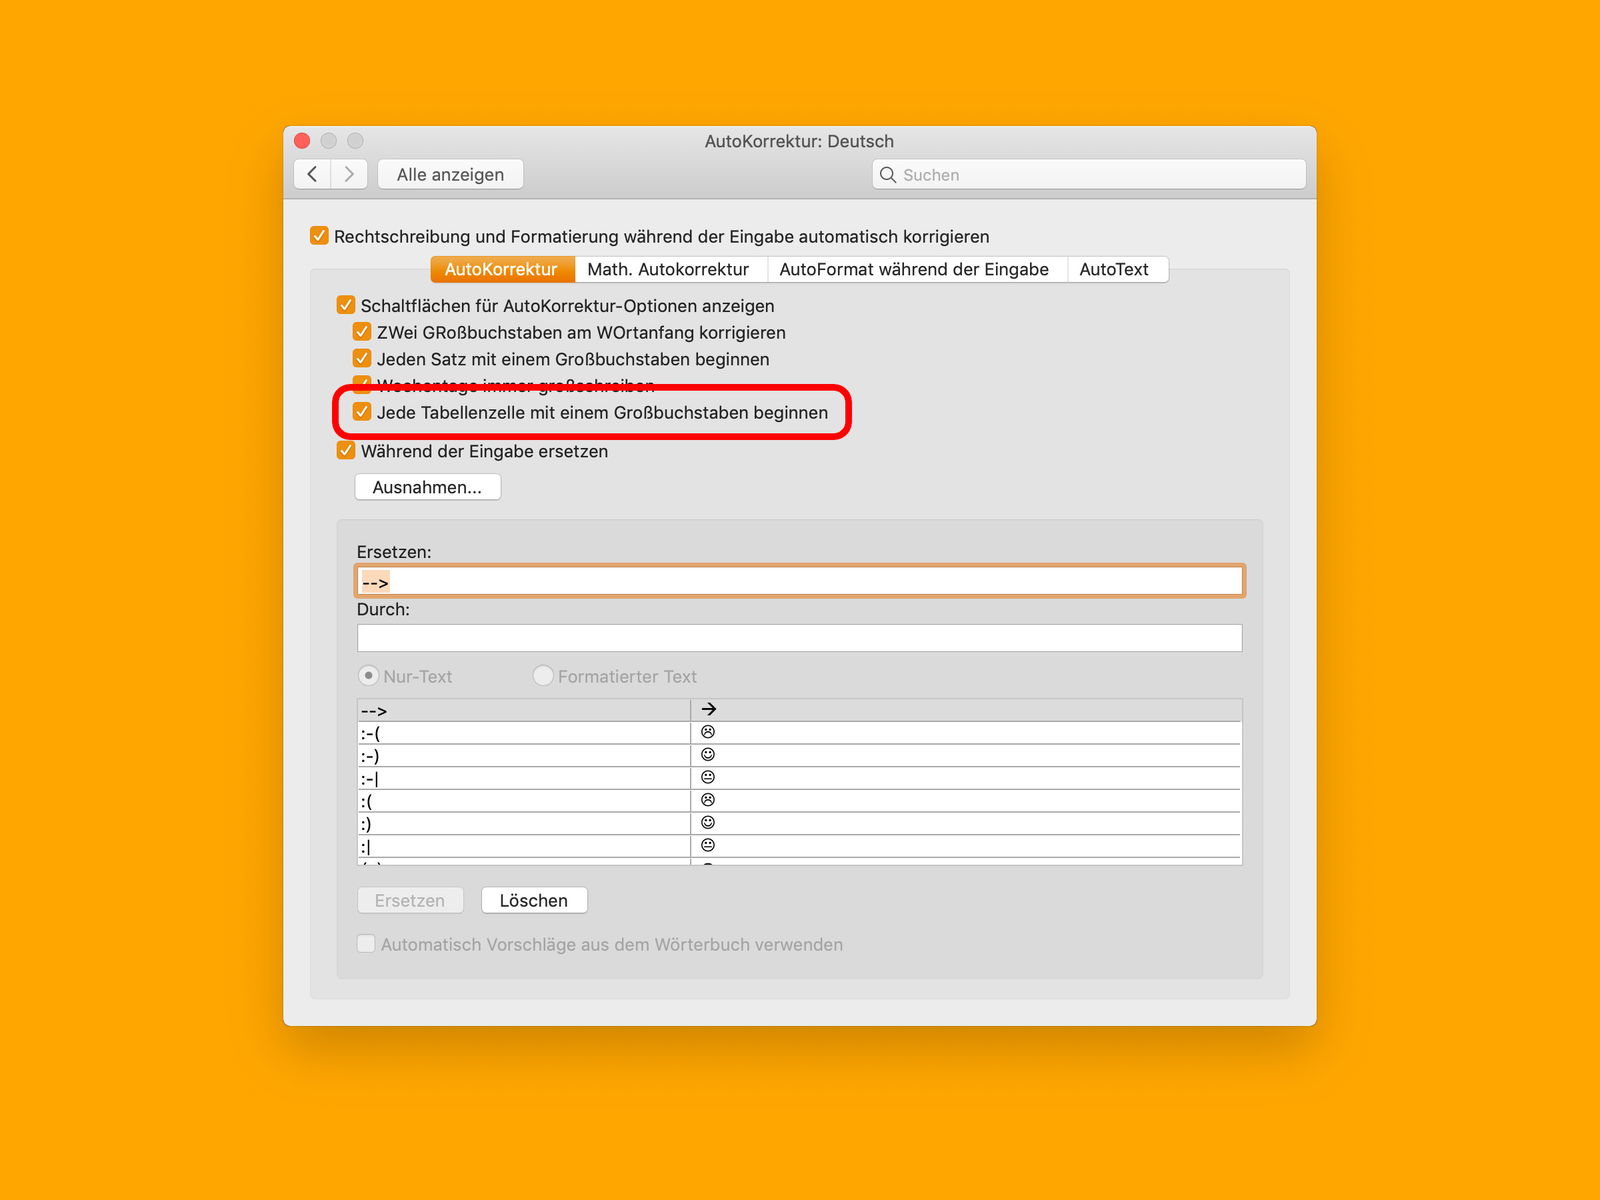The height and width of the screenshot is (1200, 1600).
Task: Click the Löschen button
Action: pyautogui.click(x=534, y=900)
